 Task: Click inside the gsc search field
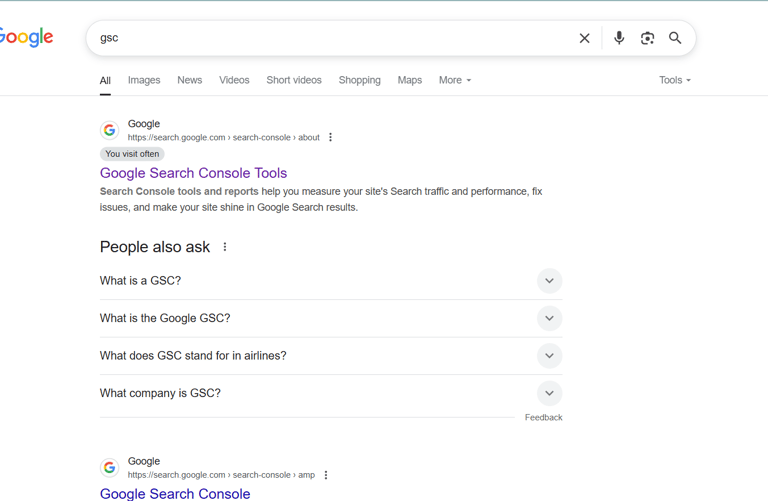coord(333,38)
